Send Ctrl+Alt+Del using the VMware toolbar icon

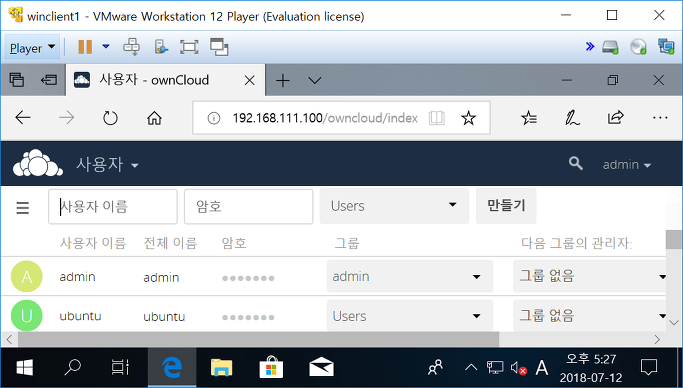(131, 47)
